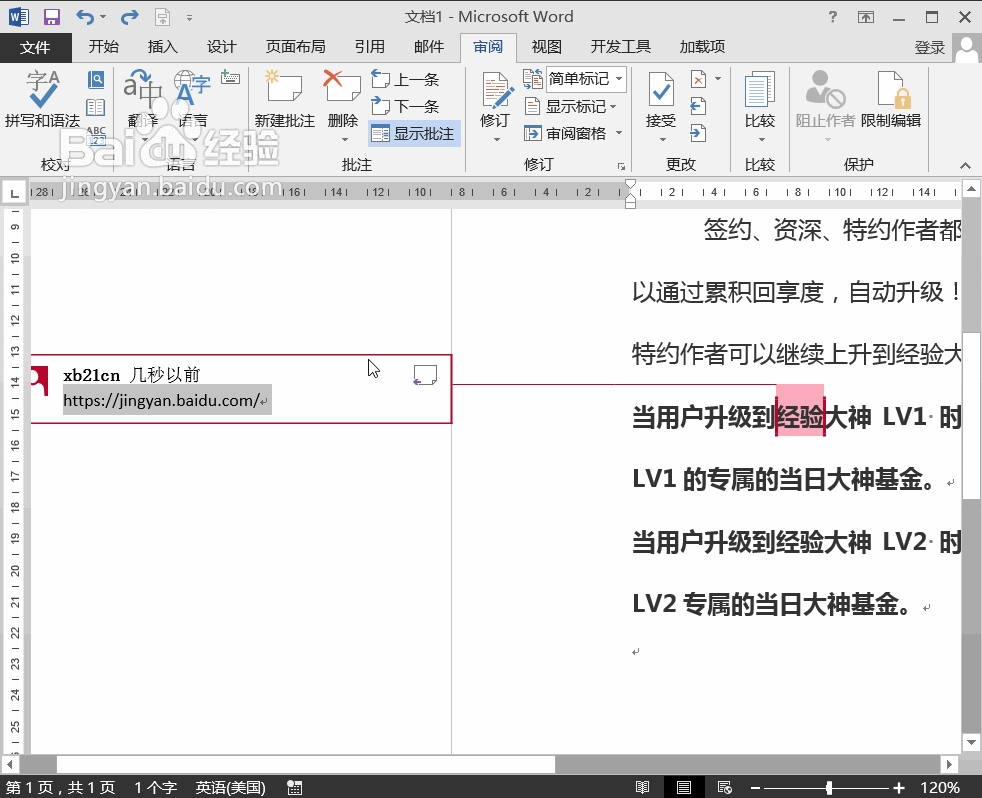Click the previous change arrow icon
The image size is (982, 798).
(x=698, y=106)
